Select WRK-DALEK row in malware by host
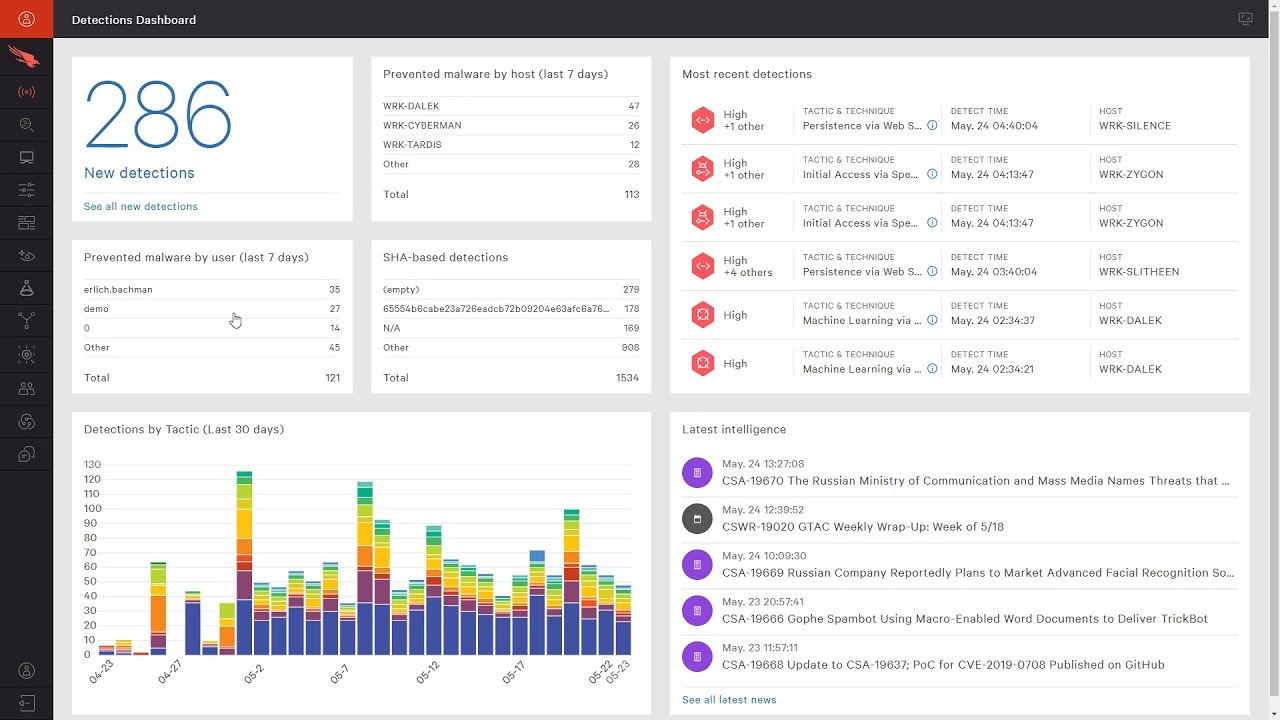The width and height of the screenshot is (1280, 720). 510,106
